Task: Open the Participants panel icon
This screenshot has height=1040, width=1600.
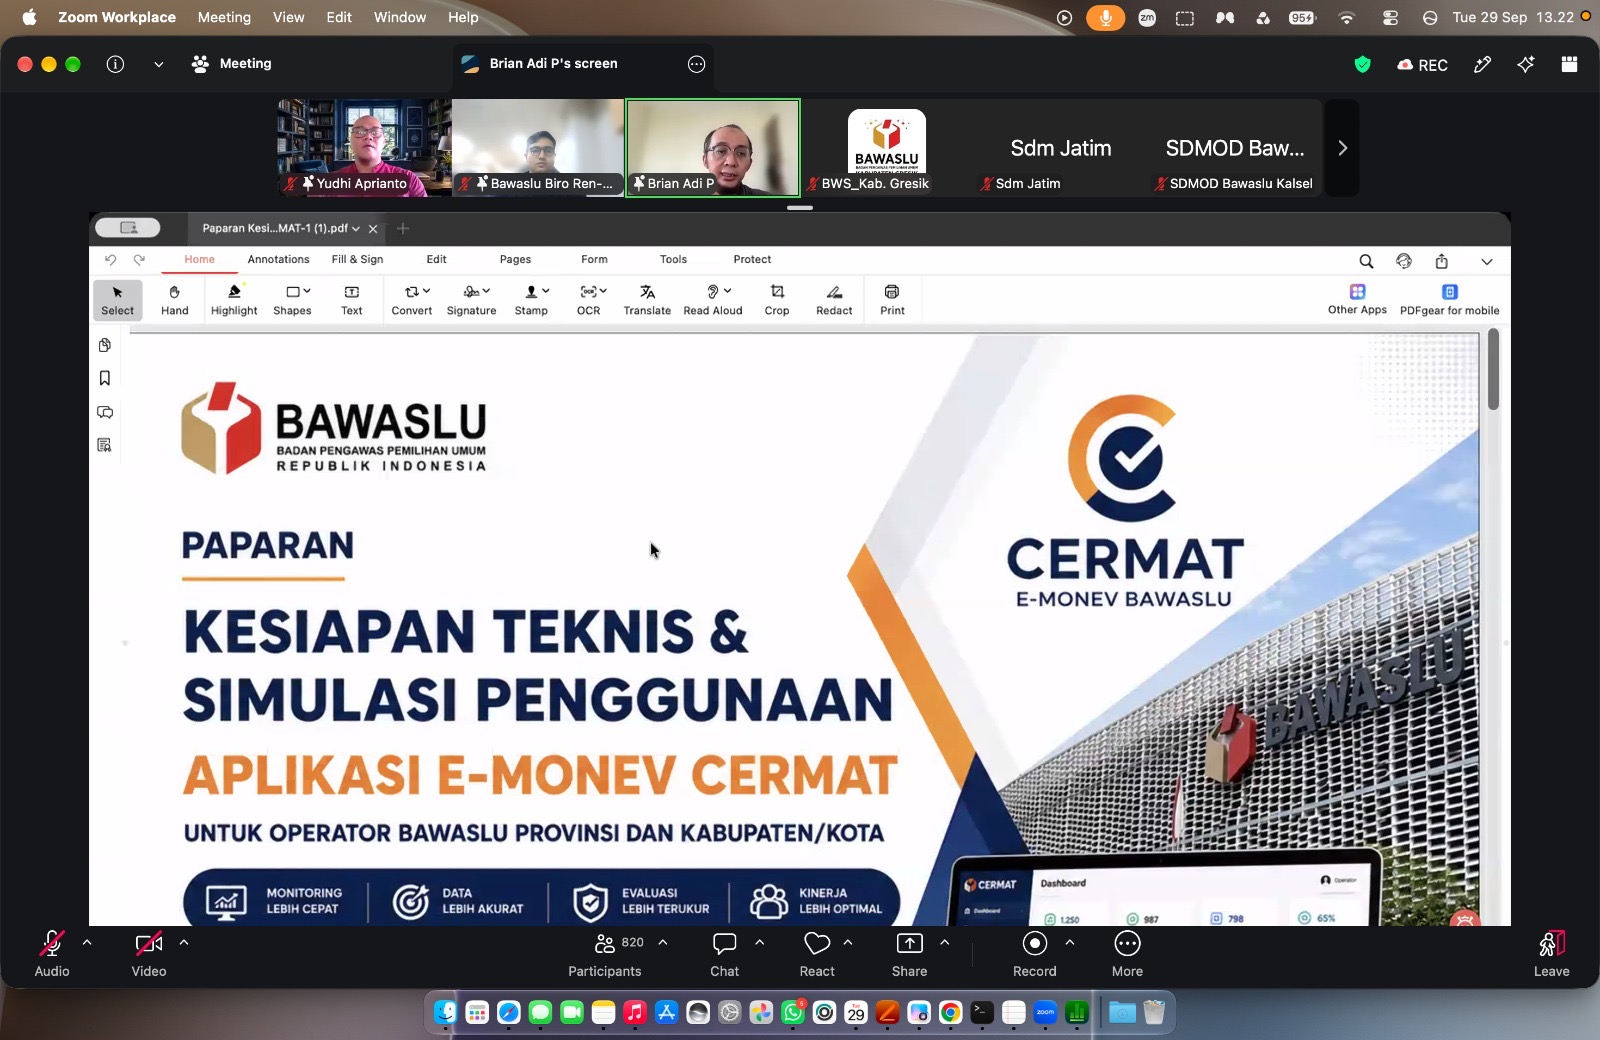Action: [604, 943]
